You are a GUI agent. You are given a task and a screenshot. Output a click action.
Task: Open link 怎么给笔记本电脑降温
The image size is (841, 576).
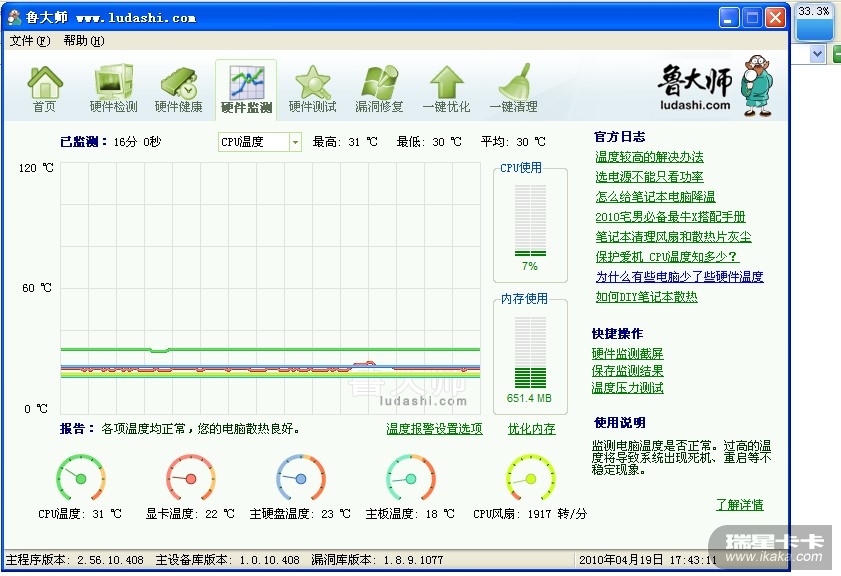(x=655, y=197)
